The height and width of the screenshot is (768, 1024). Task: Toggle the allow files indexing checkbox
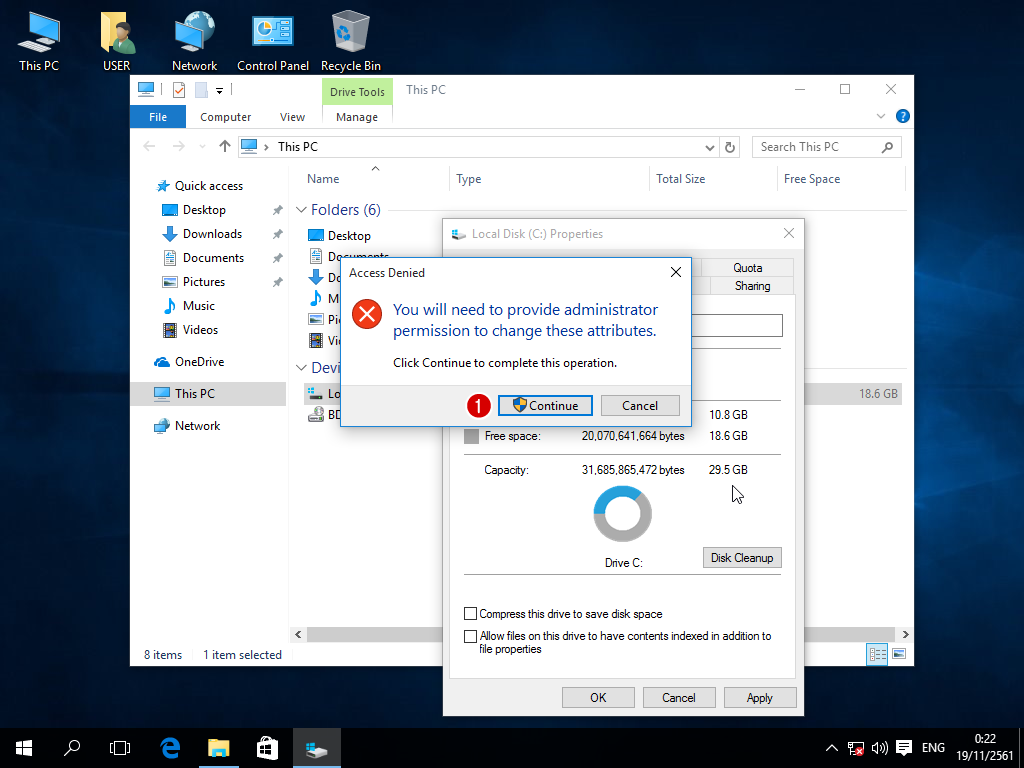471,636
